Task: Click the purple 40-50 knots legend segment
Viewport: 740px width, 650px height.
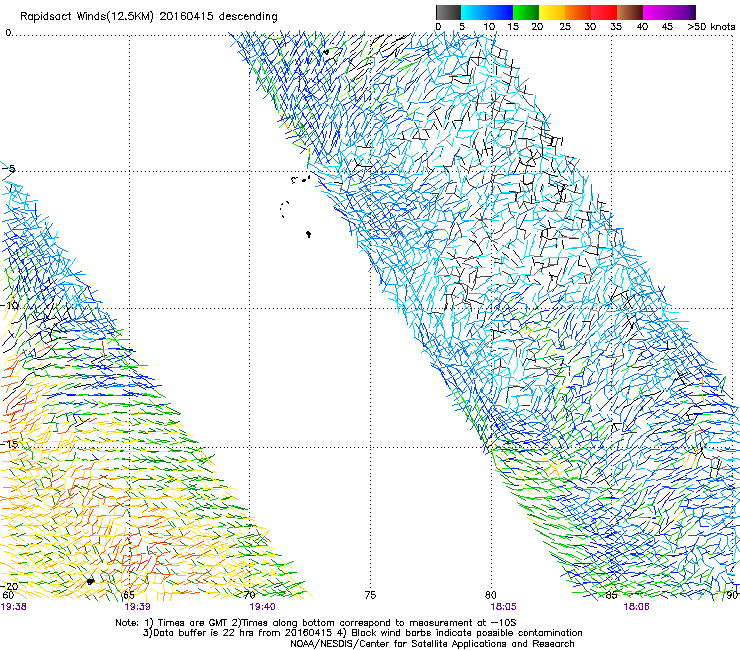Action: (669, 12)
